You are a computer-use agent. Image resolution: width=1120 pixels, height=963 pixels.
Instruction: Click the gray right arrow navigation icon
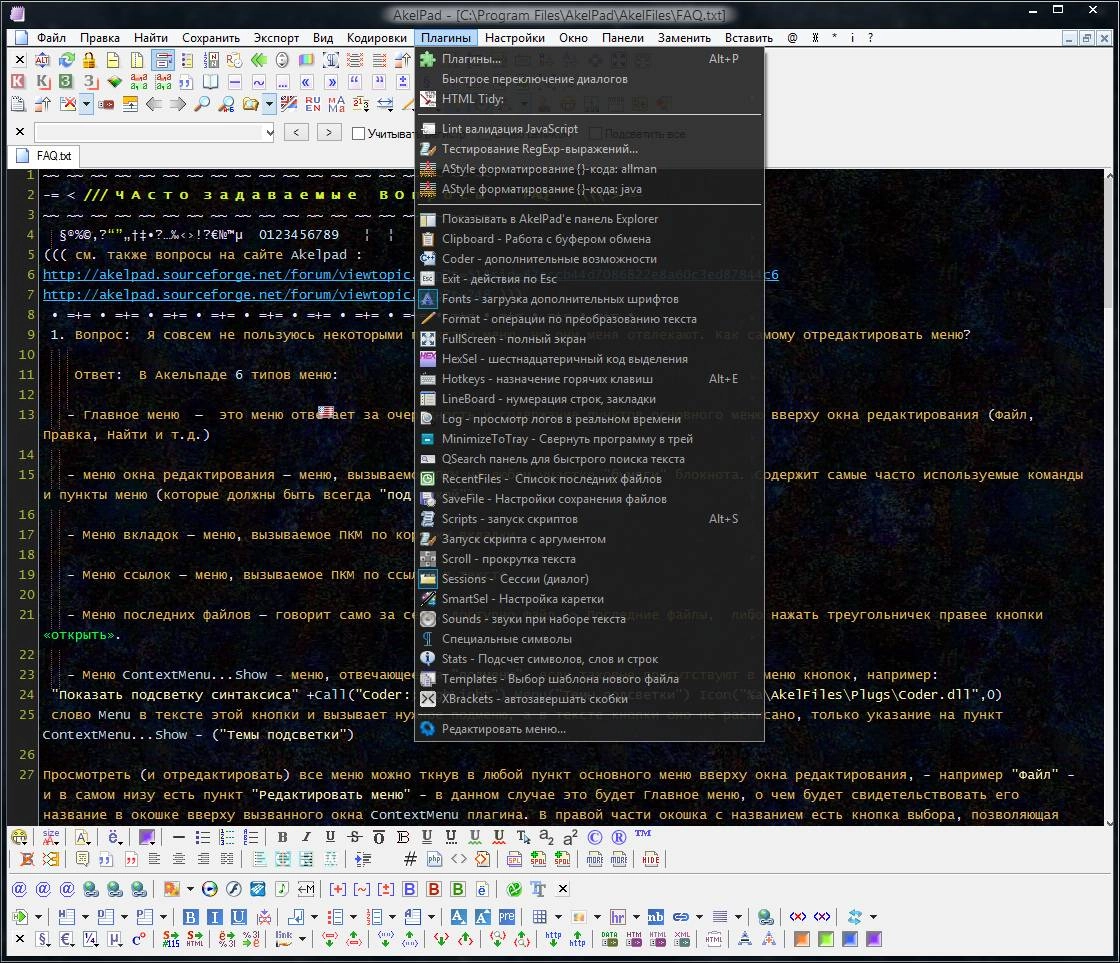tap(178, 104)
